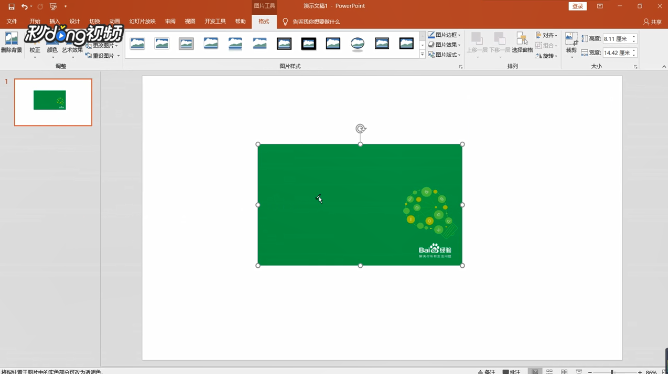
Task: Open the 图片效果 (Picture Effects) dropdown
Action: click(x=444, y=45)
